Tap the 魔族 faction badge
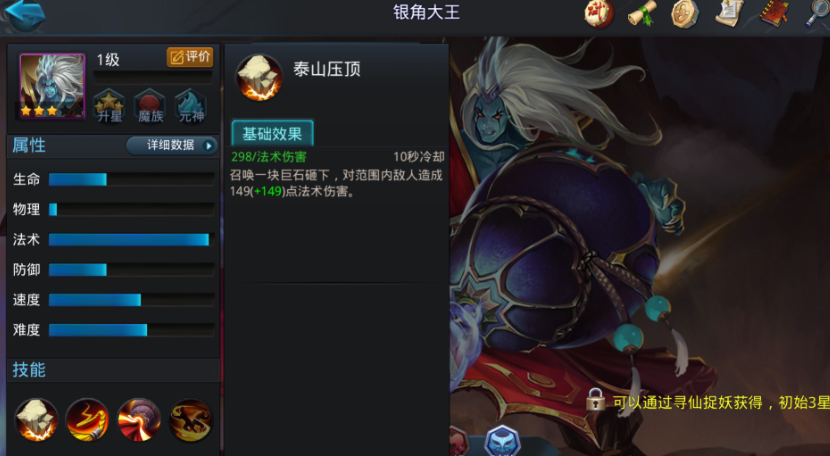This screenshot has width=830, height=456. [x=150, y=106]
